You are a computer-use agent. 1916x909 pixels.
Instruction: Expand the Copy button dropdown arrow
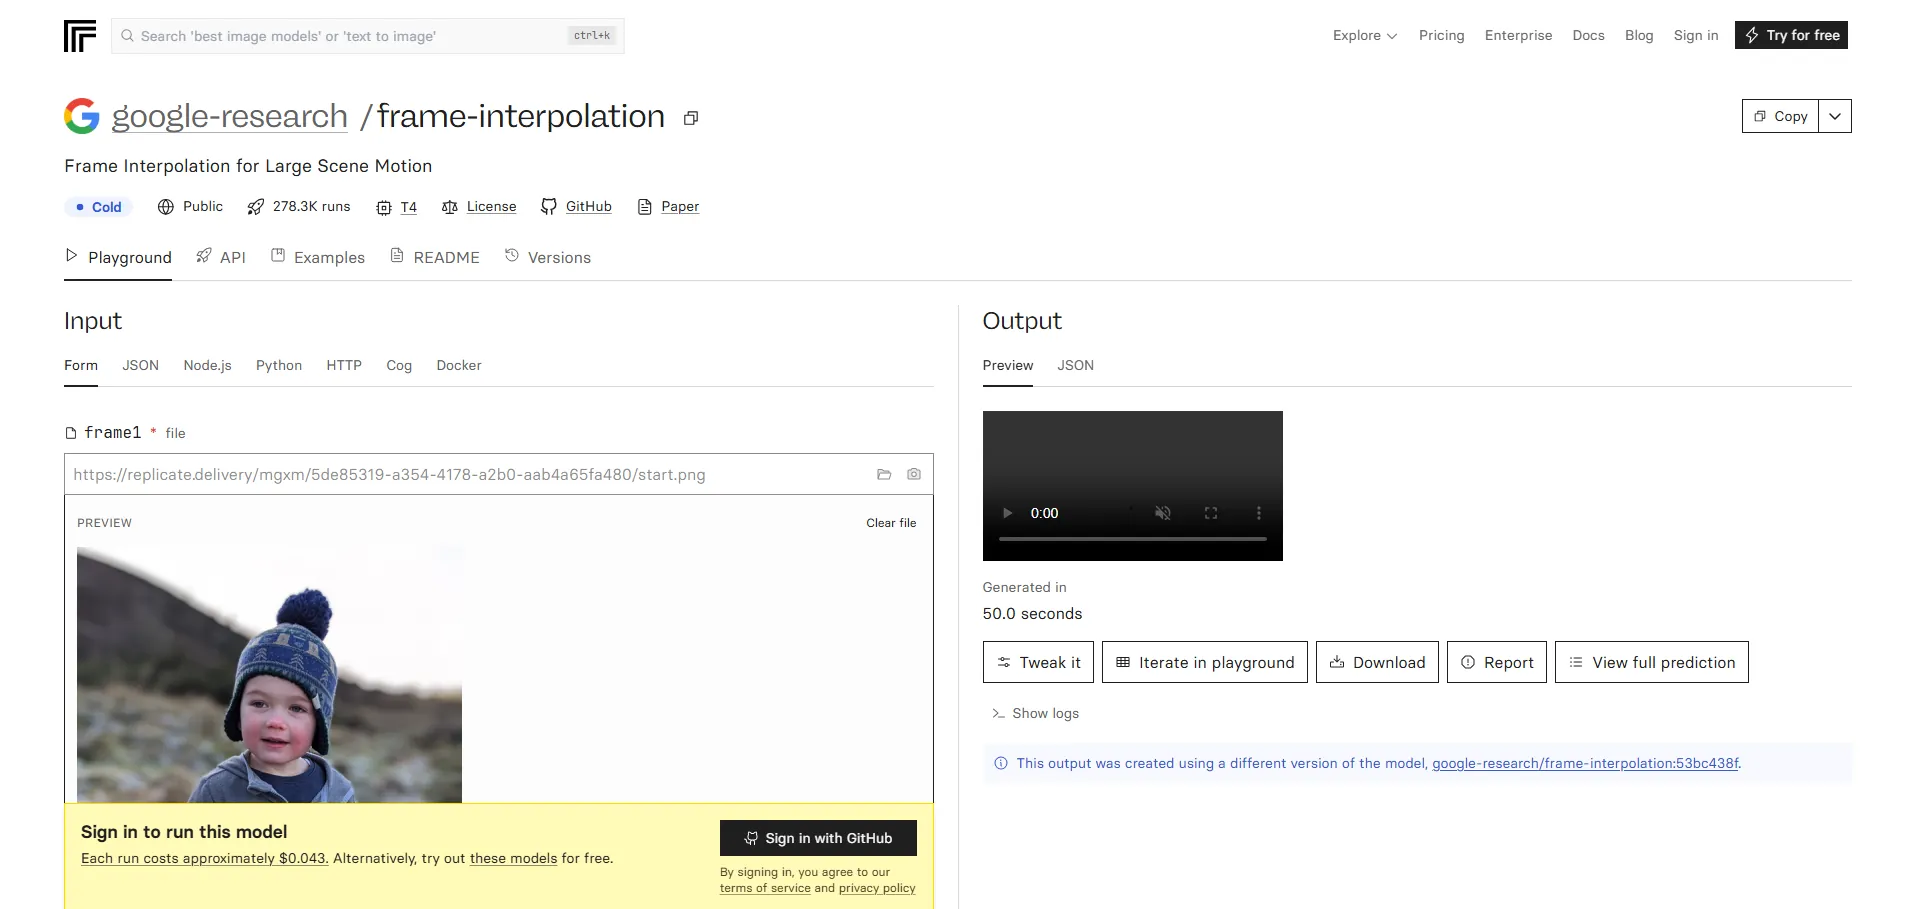point(1835,116)
